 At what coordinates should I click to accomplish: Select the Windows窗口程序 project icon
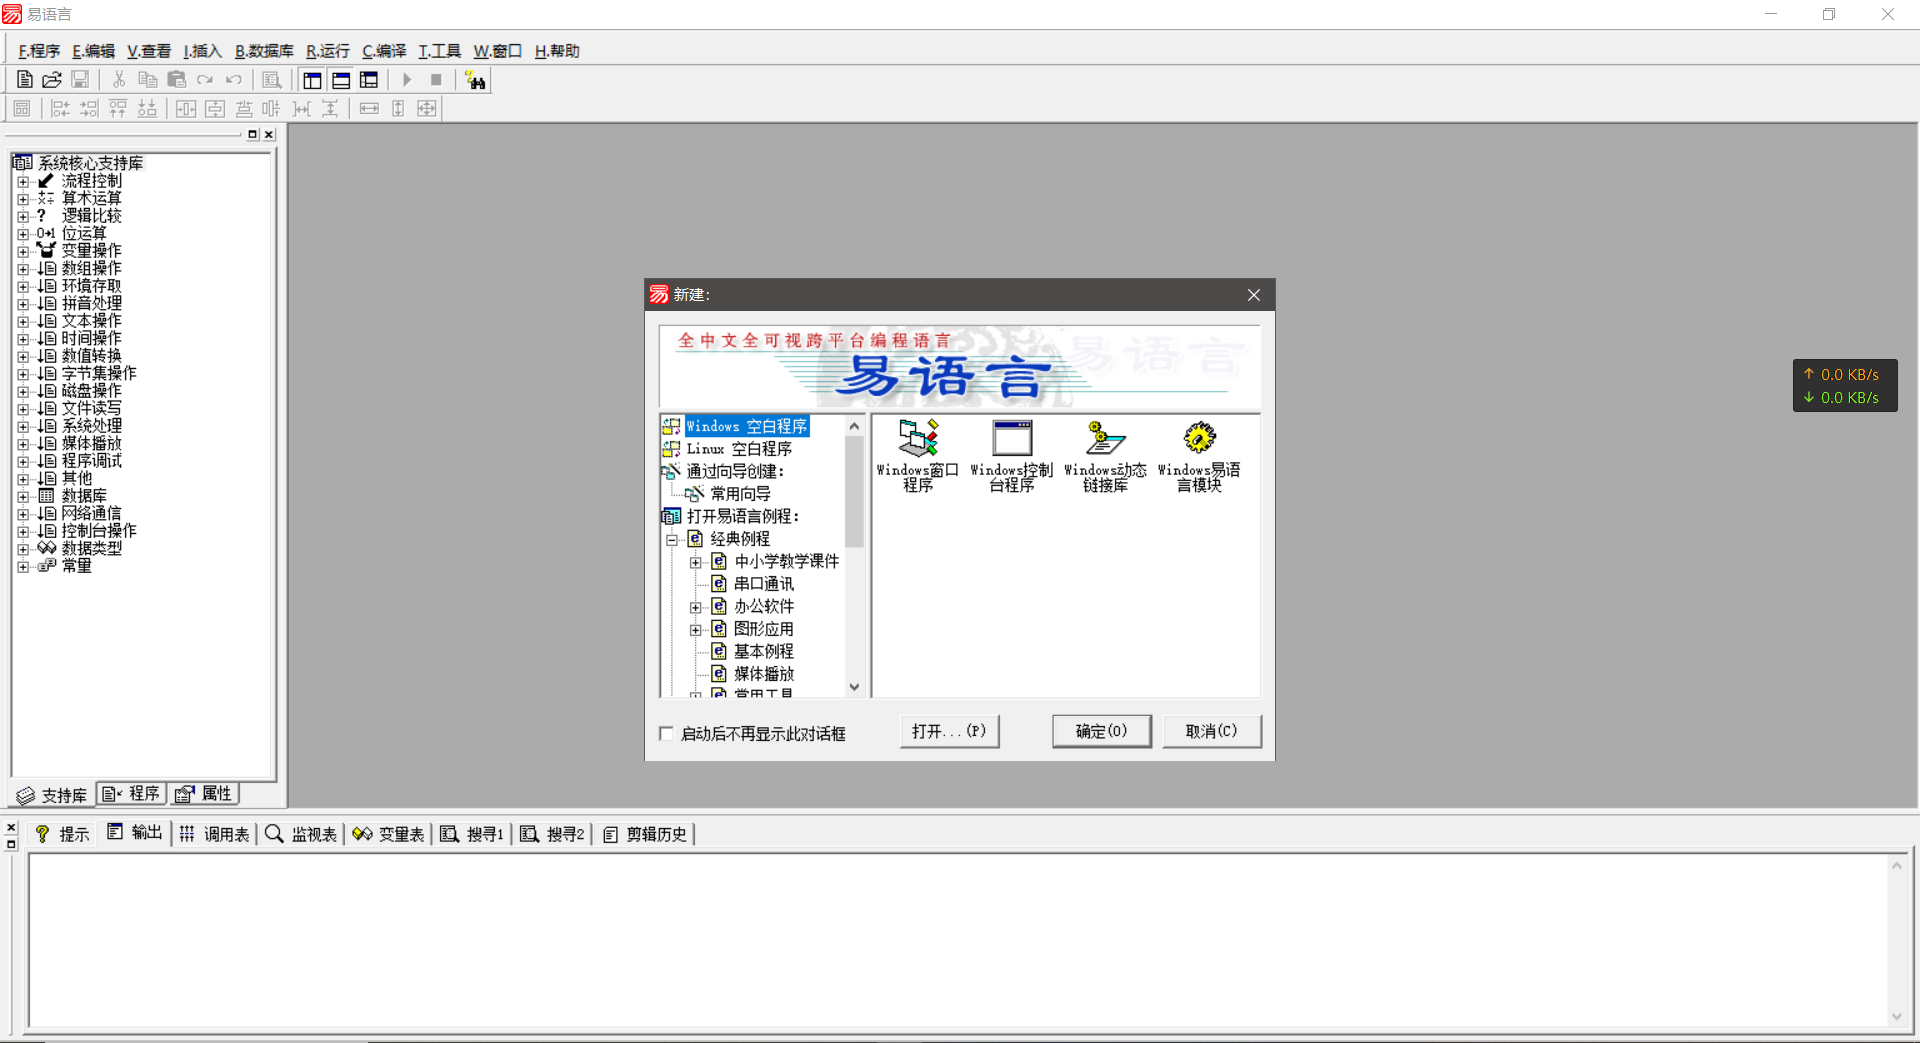tap(917, 456)
